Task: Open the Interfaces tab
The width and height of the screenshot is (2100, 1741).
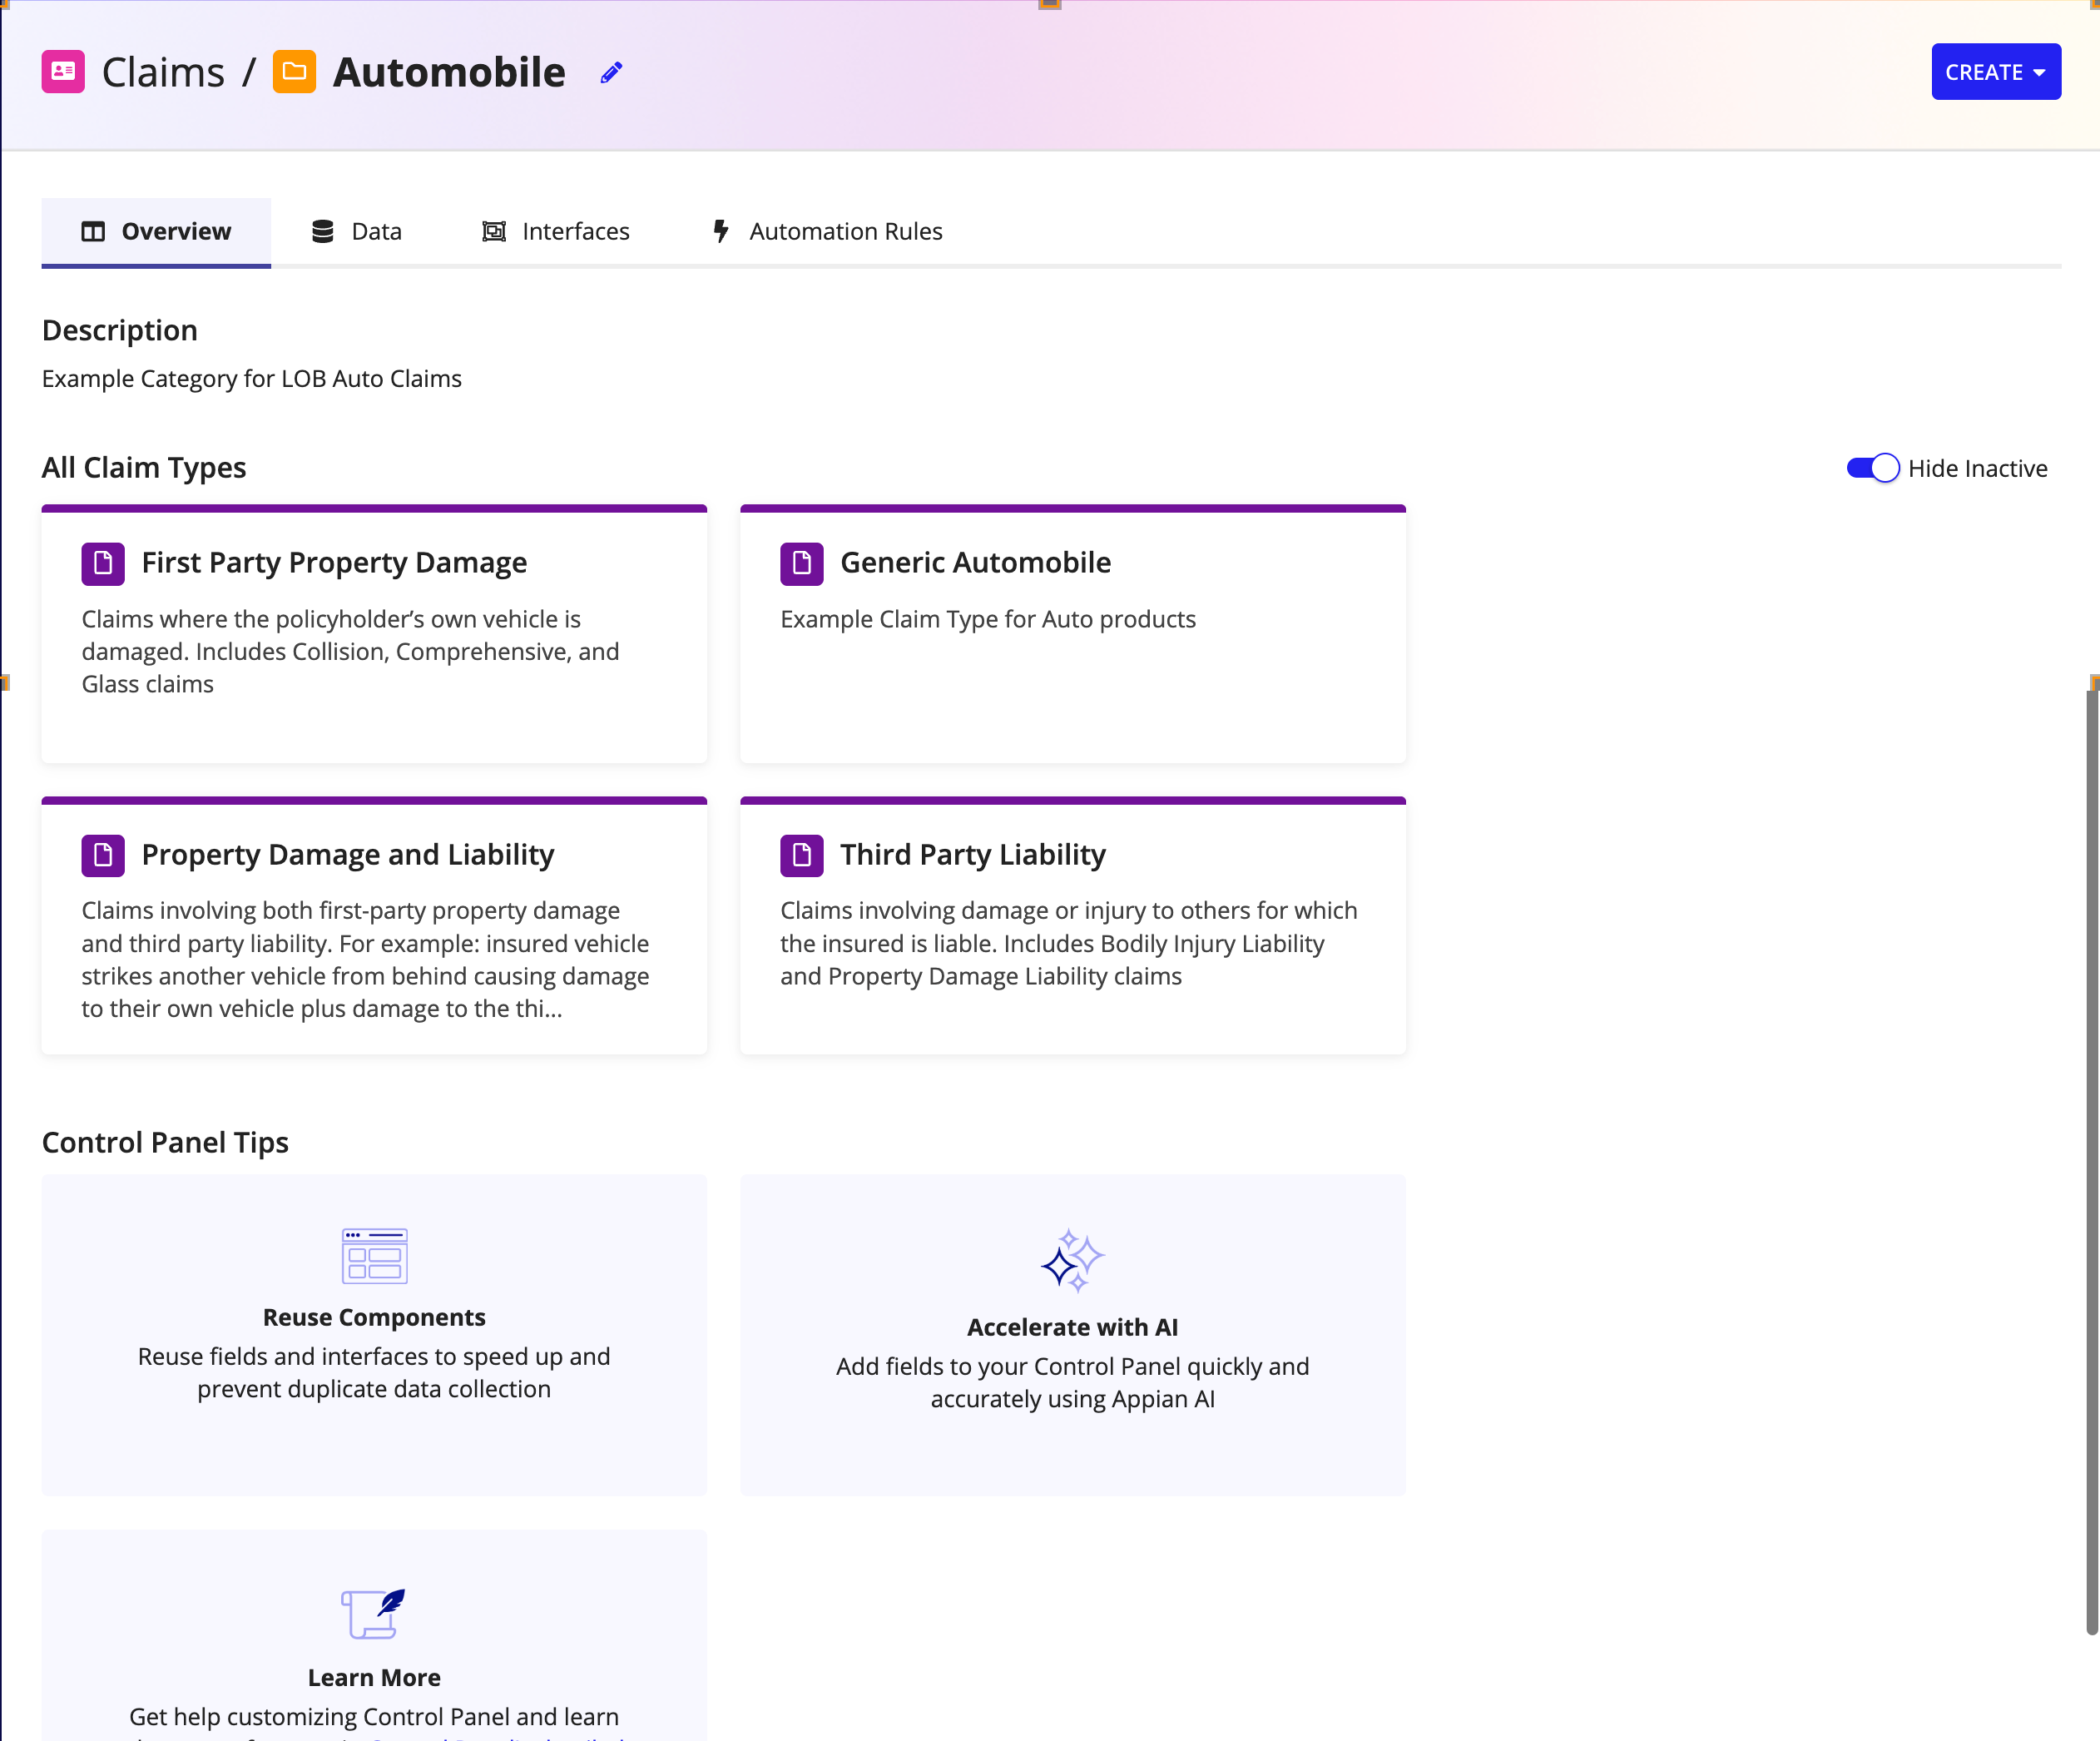Action: (556, 232)
